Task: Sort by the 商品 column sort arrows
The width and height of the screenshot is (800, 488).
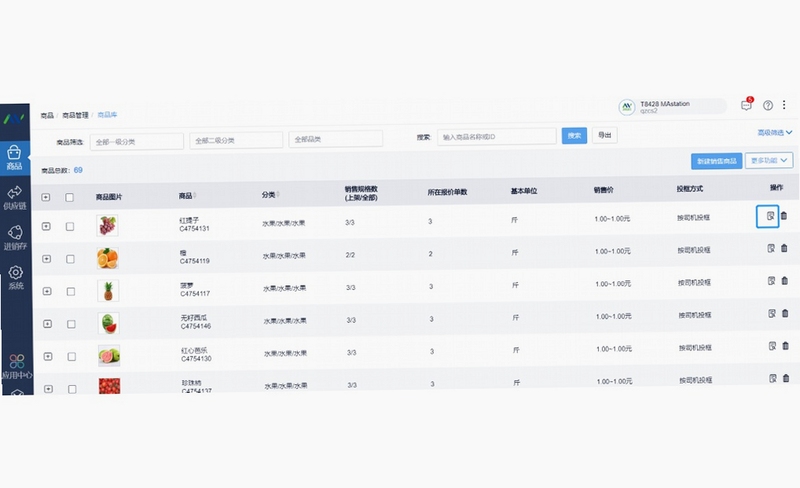Action: [195, 196]
